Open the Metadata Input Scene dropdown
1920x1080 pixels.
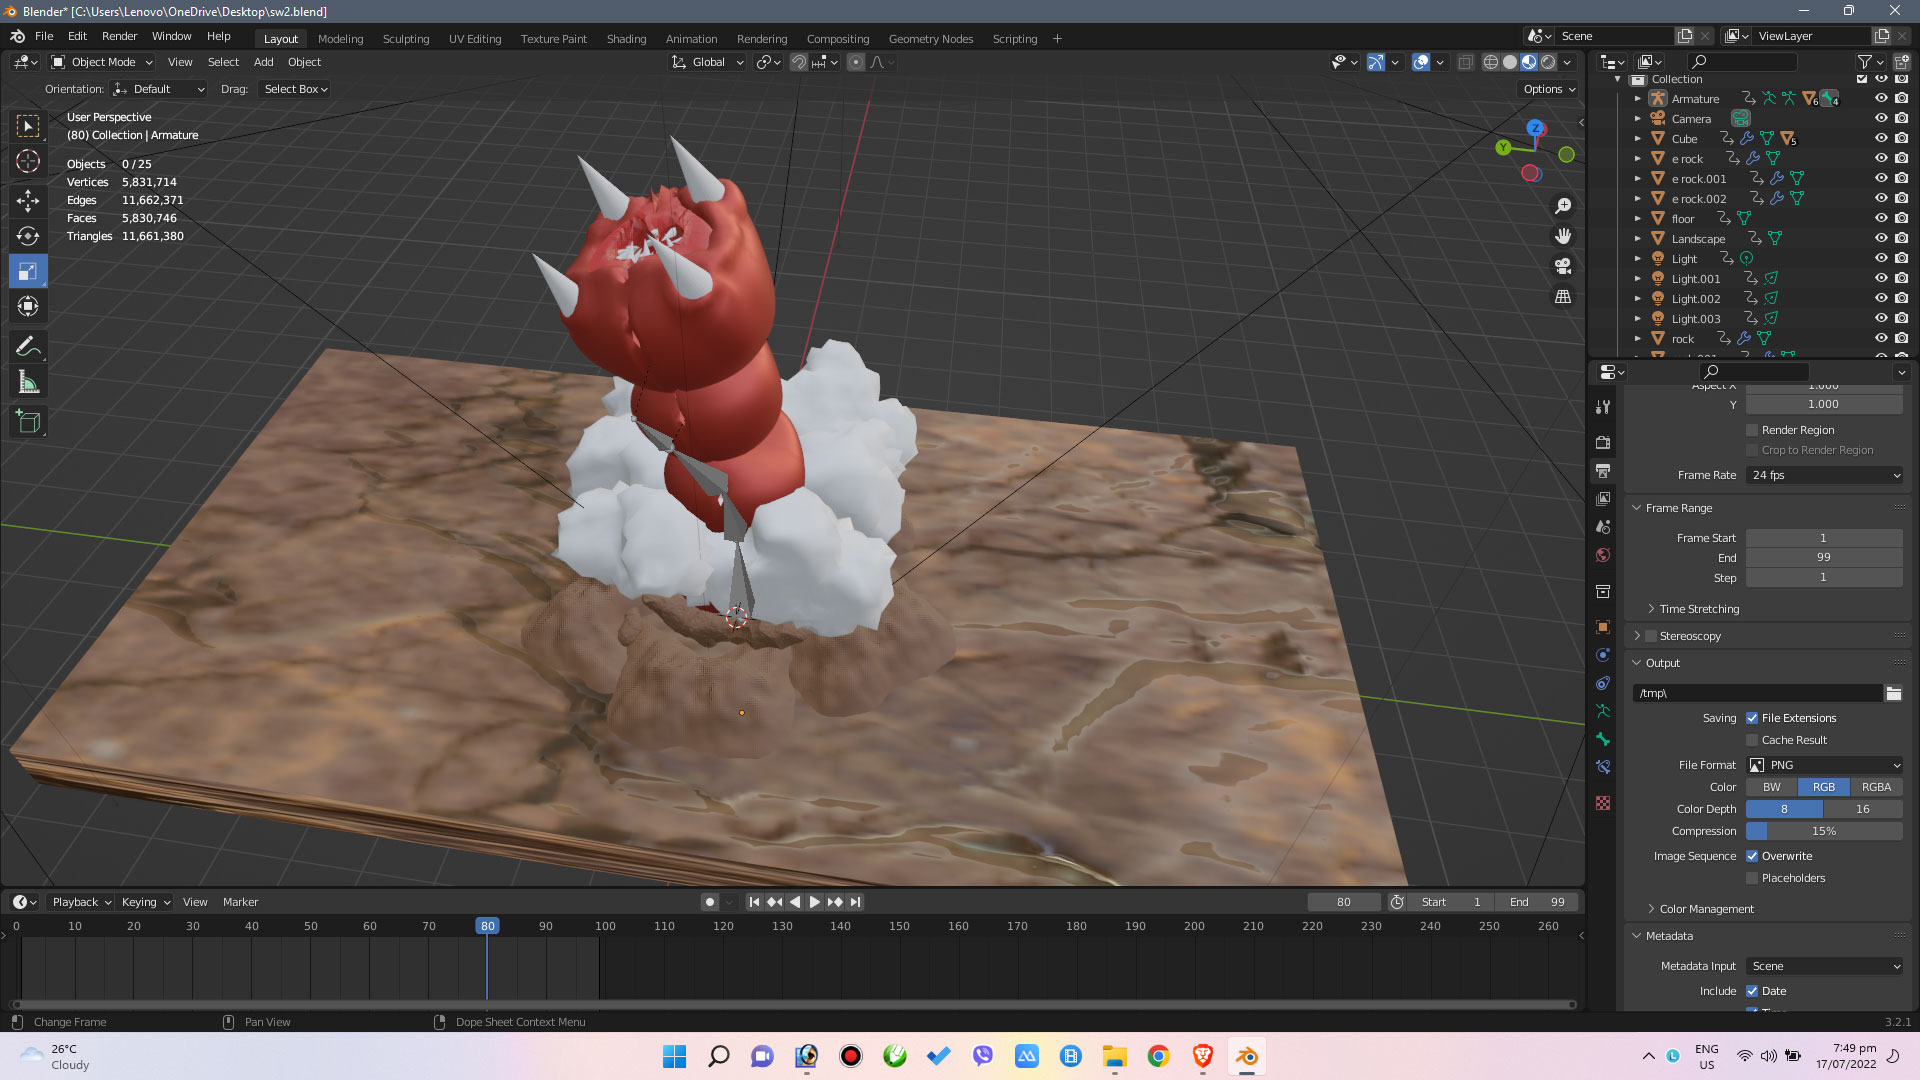1824,966
